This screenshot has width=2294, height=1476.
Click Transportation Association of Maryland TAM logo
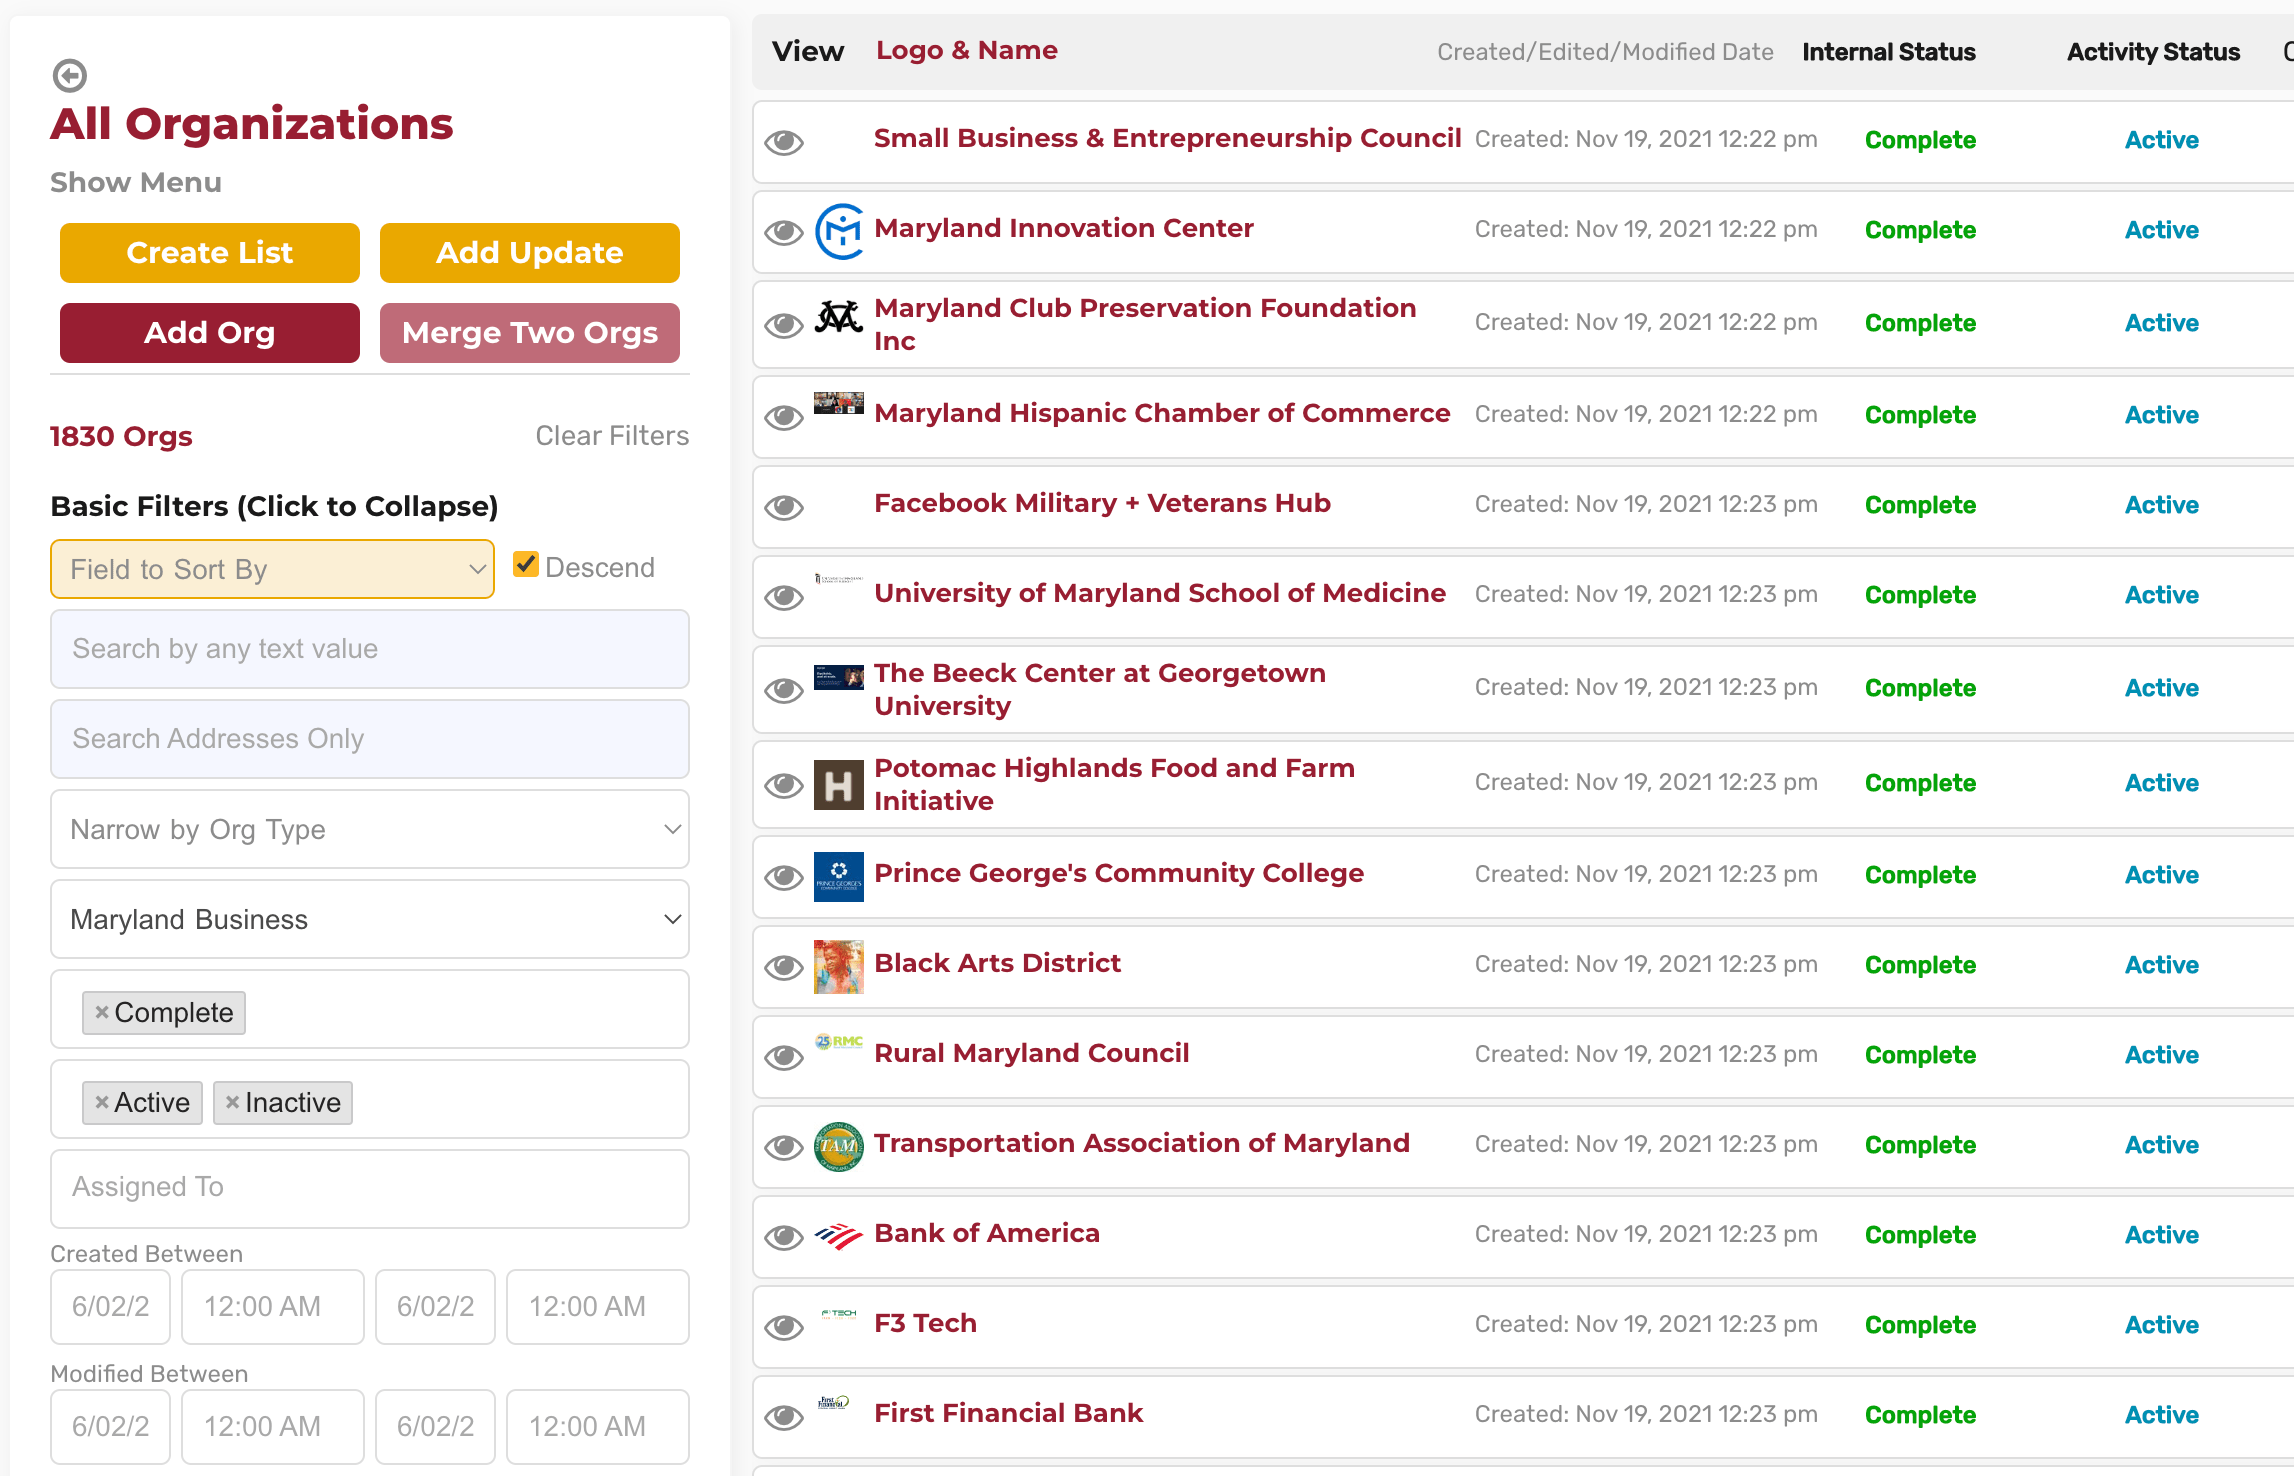click(839, 1146)
